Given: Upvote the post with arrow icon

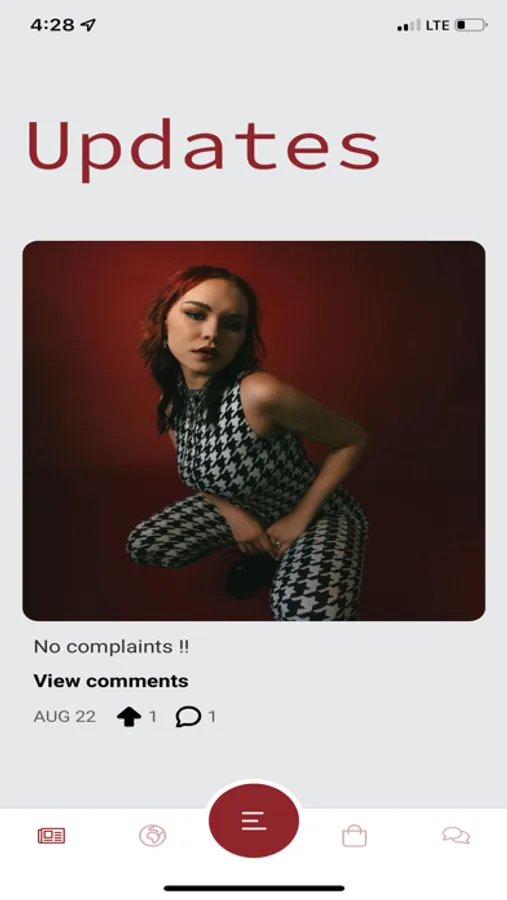Looking at the screenshot, I should pos(129,716).
